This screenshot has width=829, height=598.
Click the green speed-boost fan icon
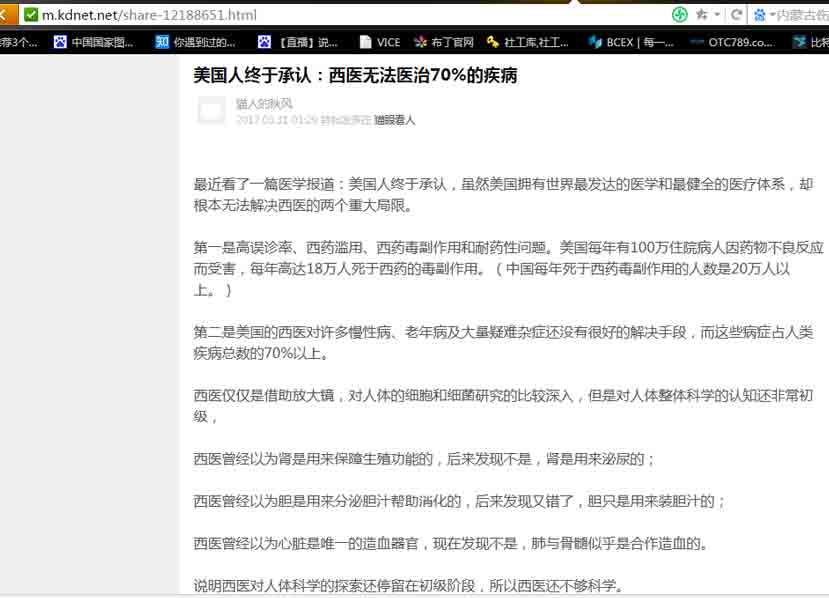pos(680,15)
